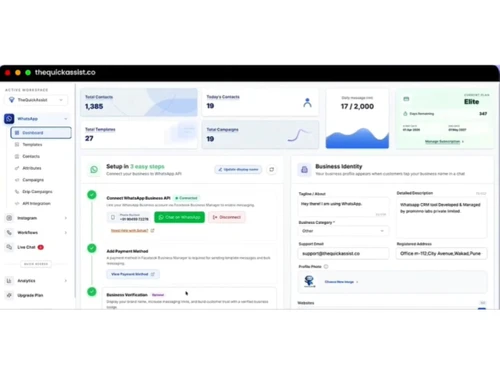Screen dimensions: 500x375
Task: Click the first green step checkmark
Action: click(x=92, y=195)
